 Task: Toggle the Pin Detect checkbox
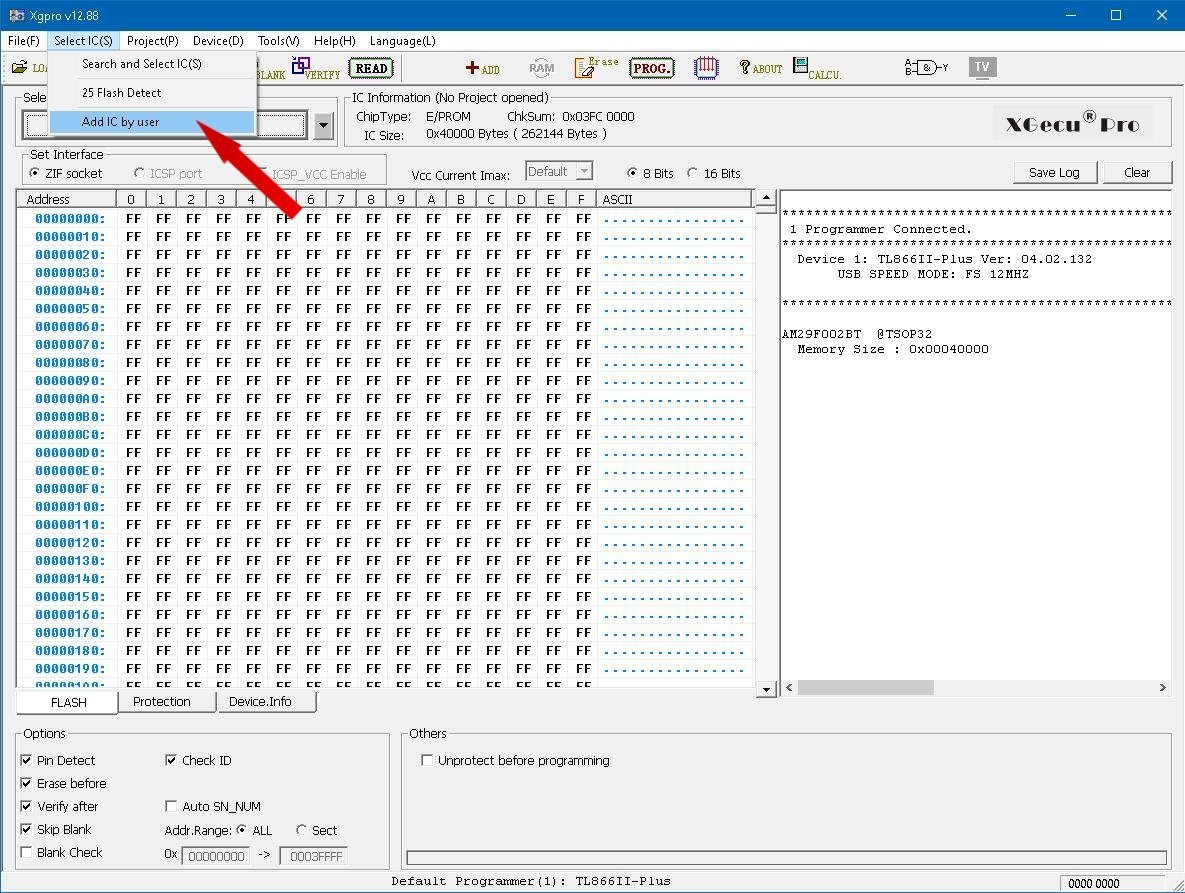(26, 760)
